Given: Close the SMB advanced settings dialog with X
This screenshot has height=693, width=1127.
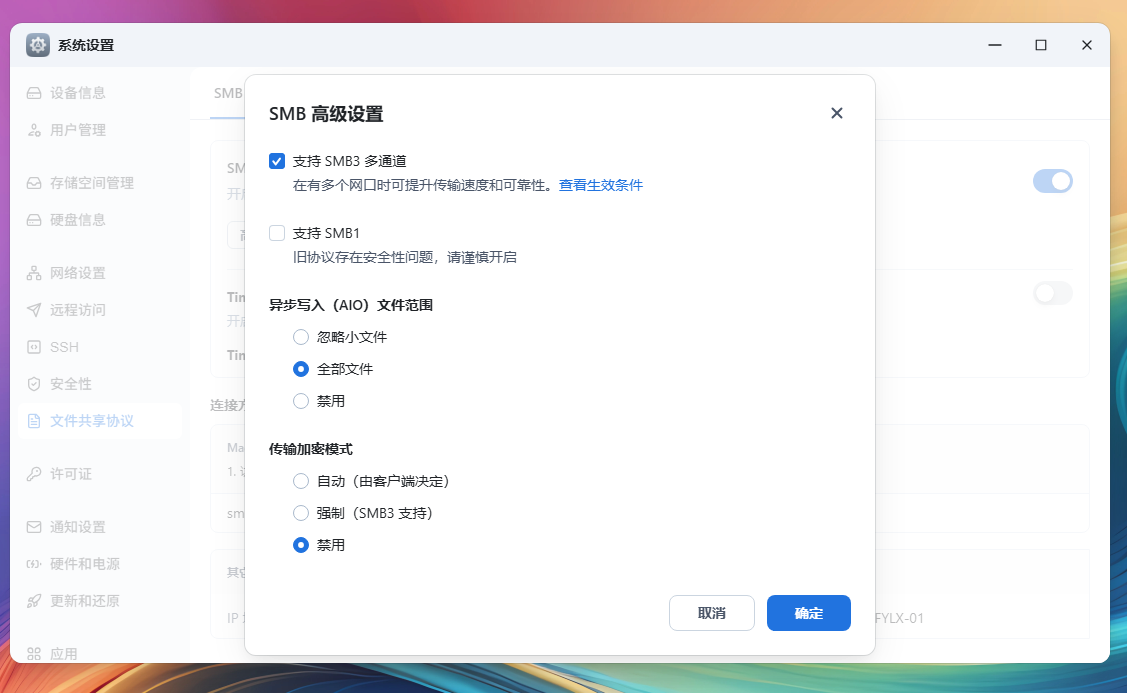Looking at the screenshot, I should (837, 113).
